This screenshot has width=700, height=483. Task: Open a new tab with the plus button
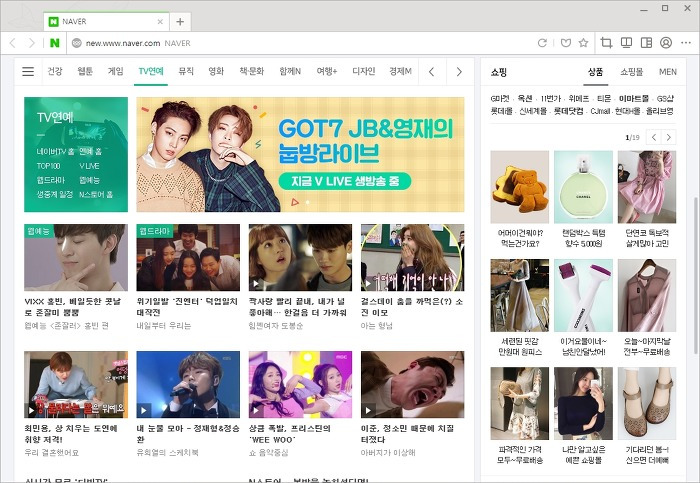[x=180, y=21]
